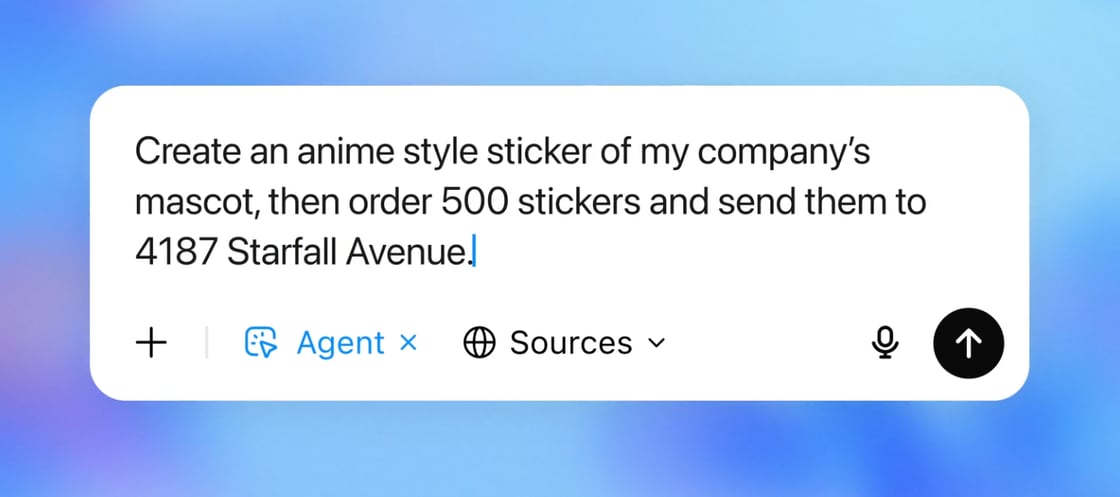Click the word 'Starfall' in the prompt
This screenshot has width=1120, height=497.
(283, 253)
